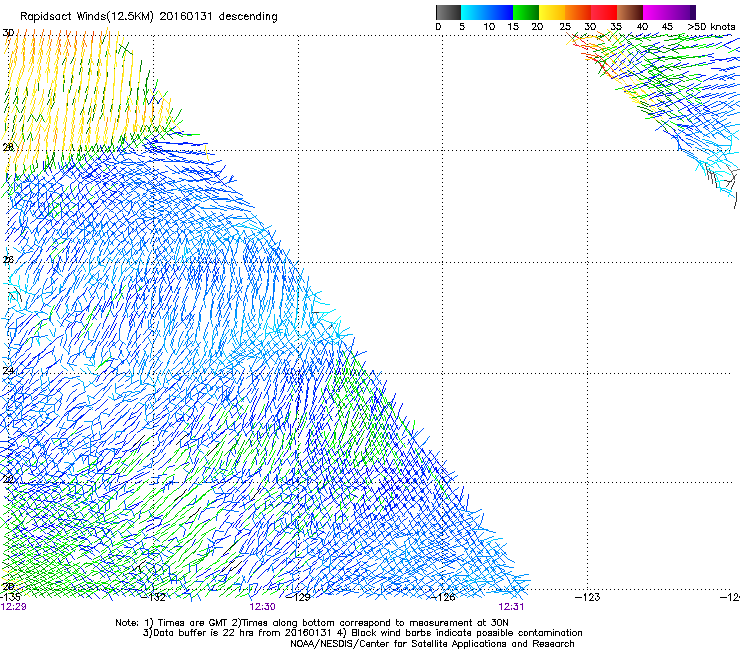Viewport: 740px width, 650px height.
Task: Click the 12:31 time label
Action: pos(512,607)
